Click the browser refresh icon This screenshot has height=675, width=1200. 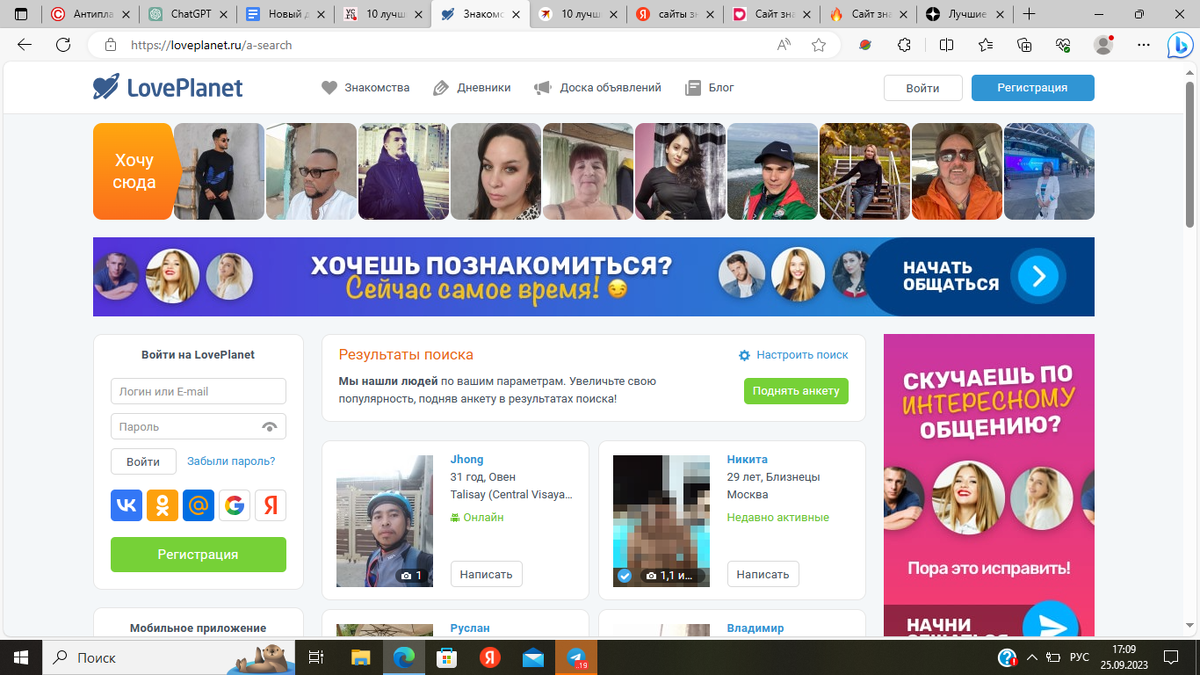point(63,45)
